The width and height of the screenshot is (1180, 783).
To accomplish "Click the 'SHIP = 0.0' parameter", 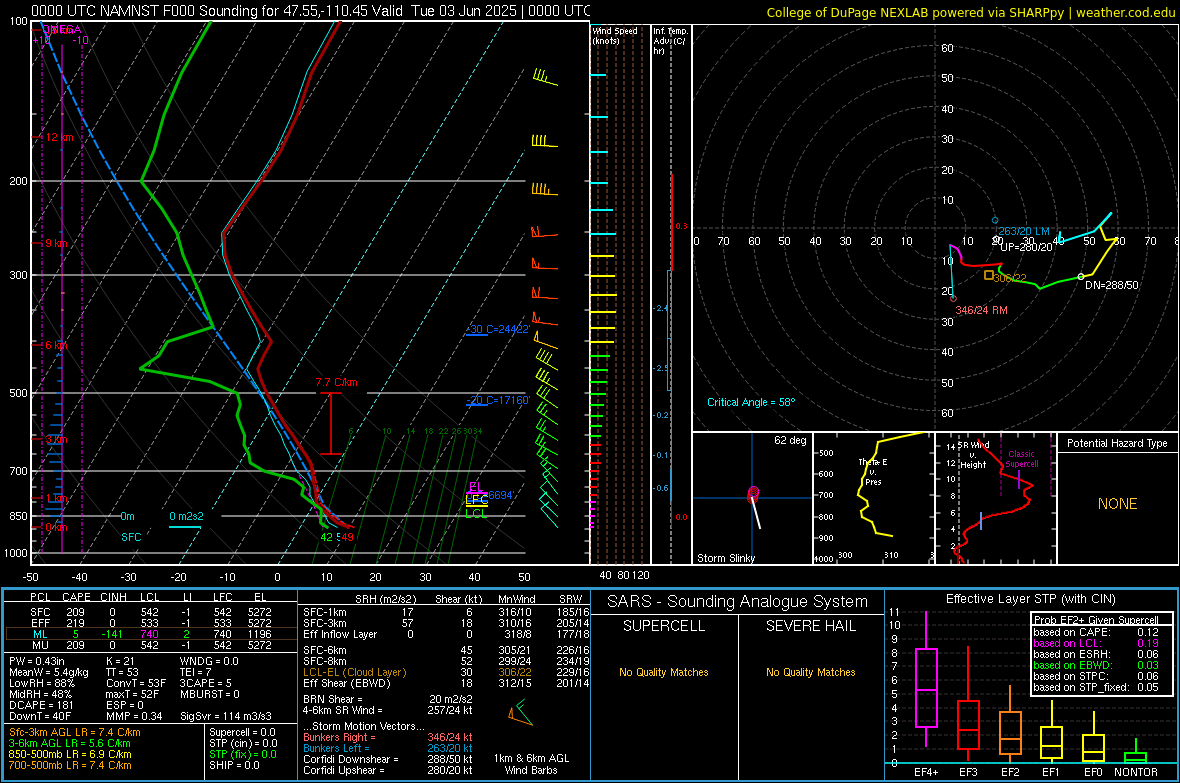I will click(x=234, y=765).
